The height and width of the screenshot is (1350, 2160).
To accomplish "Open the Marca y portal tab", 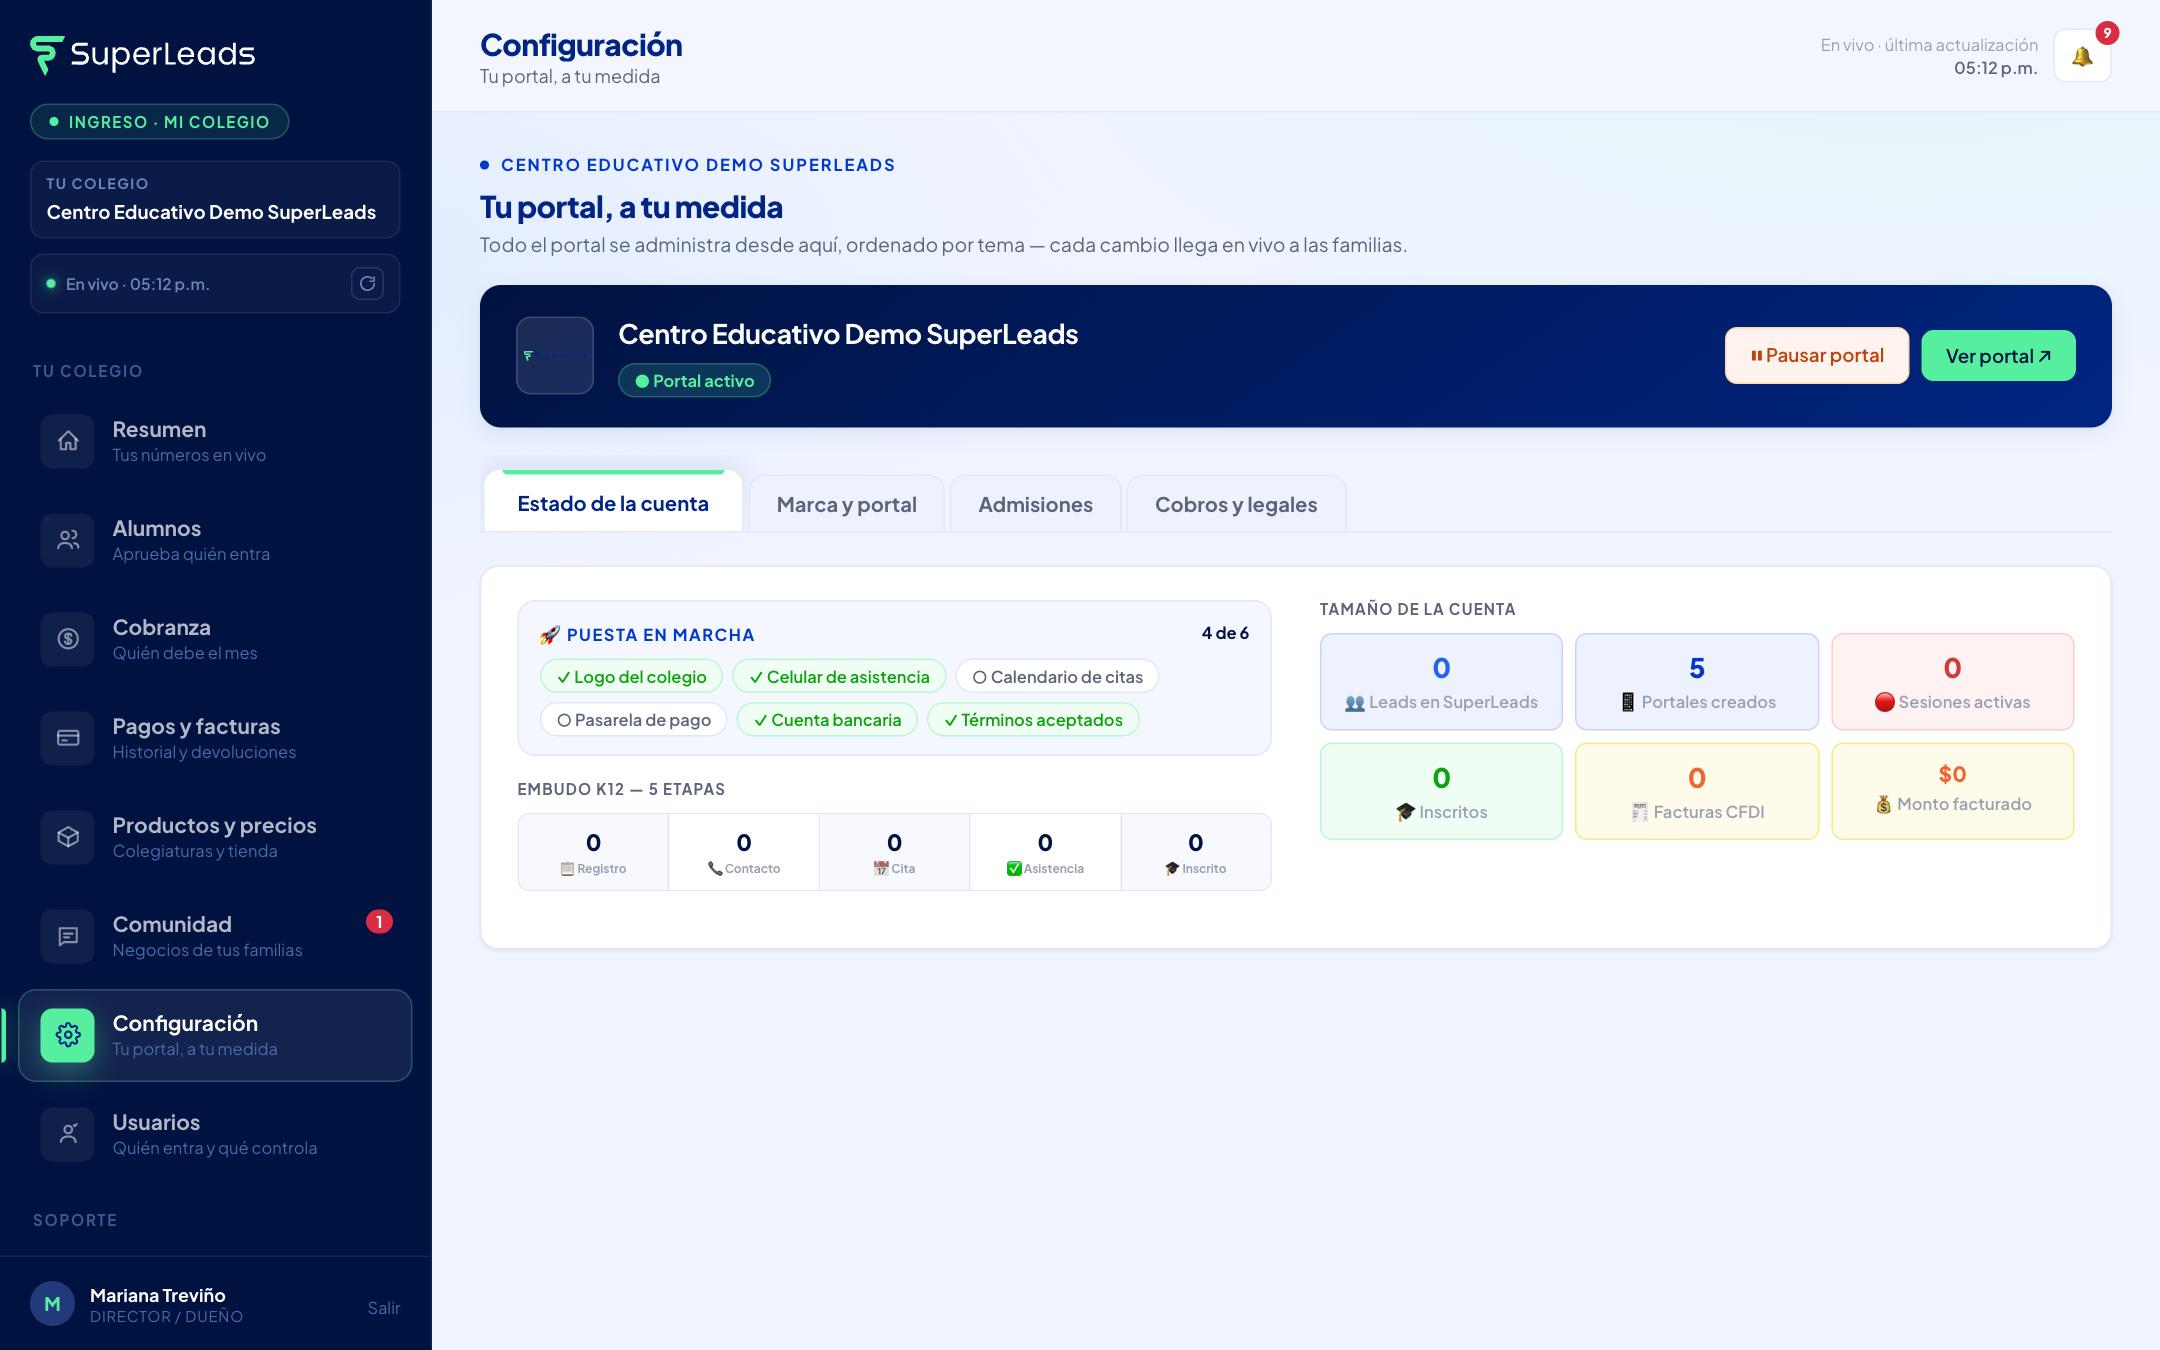I will point(847,504).
